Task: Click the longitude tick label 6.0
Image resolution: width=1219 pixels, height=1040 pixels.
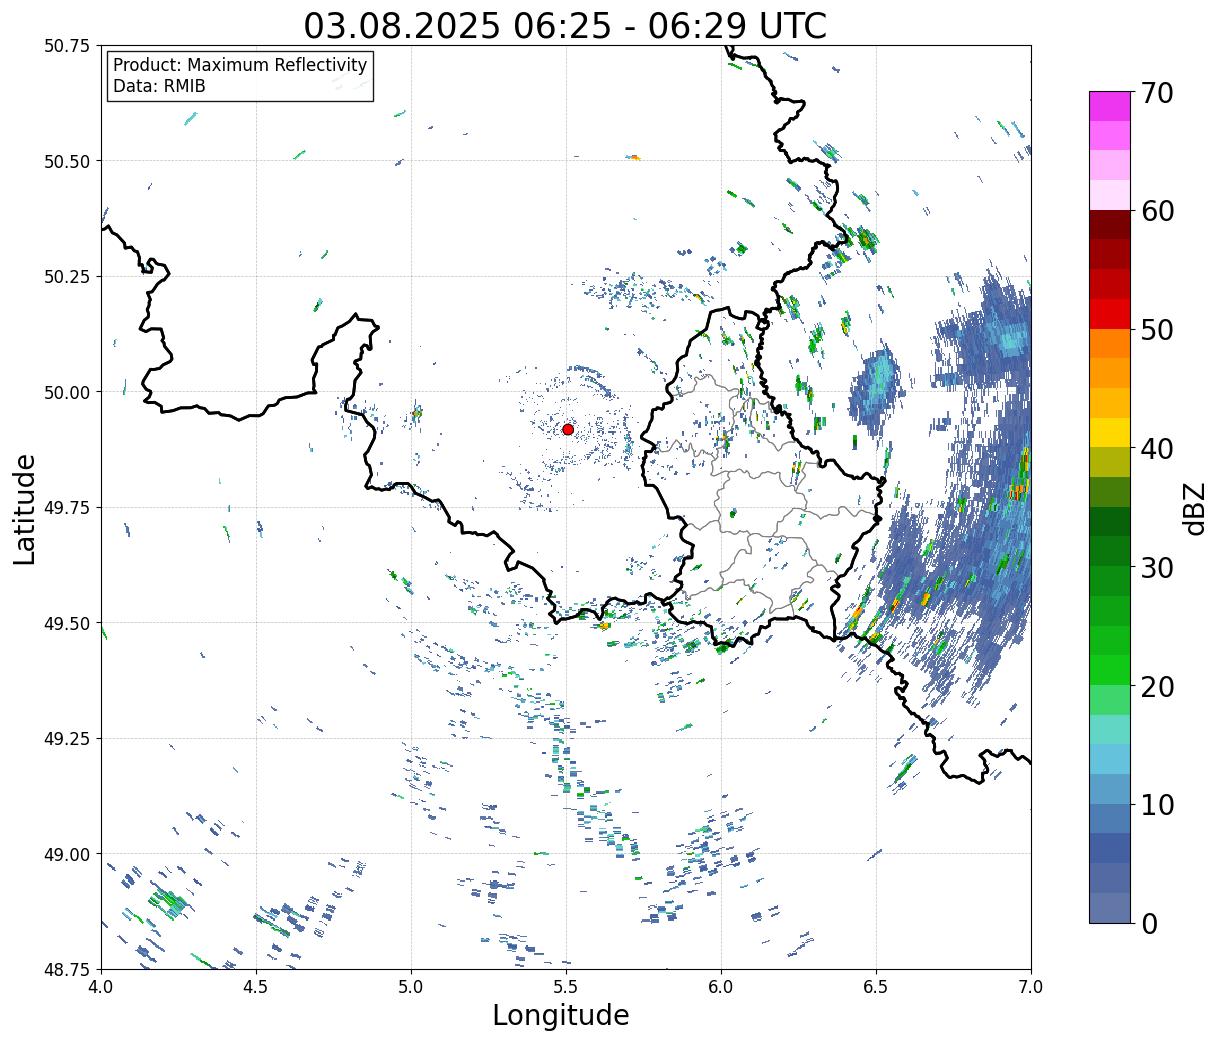Action: point(721,986)
